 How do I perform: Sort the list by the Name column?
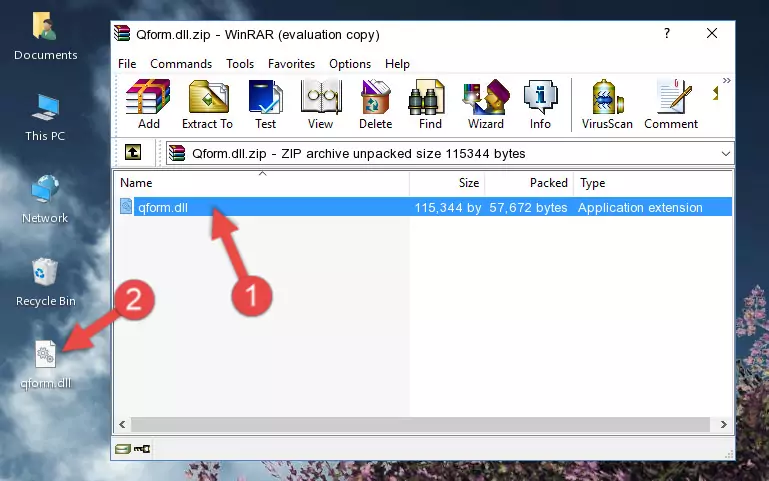tap(262, 183)
